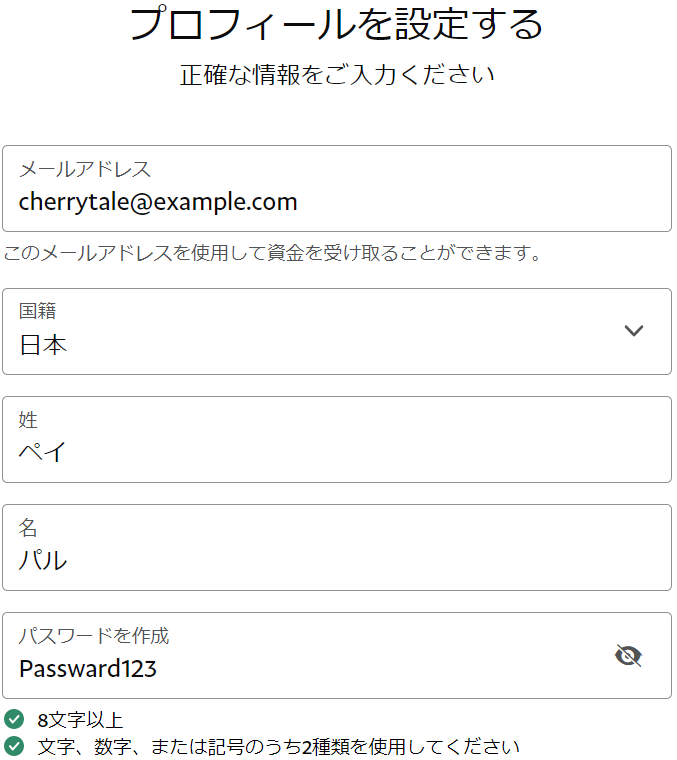677x760 pixels.
Task: Click the 8文字以上 requirement text
Action: (80, 720)
